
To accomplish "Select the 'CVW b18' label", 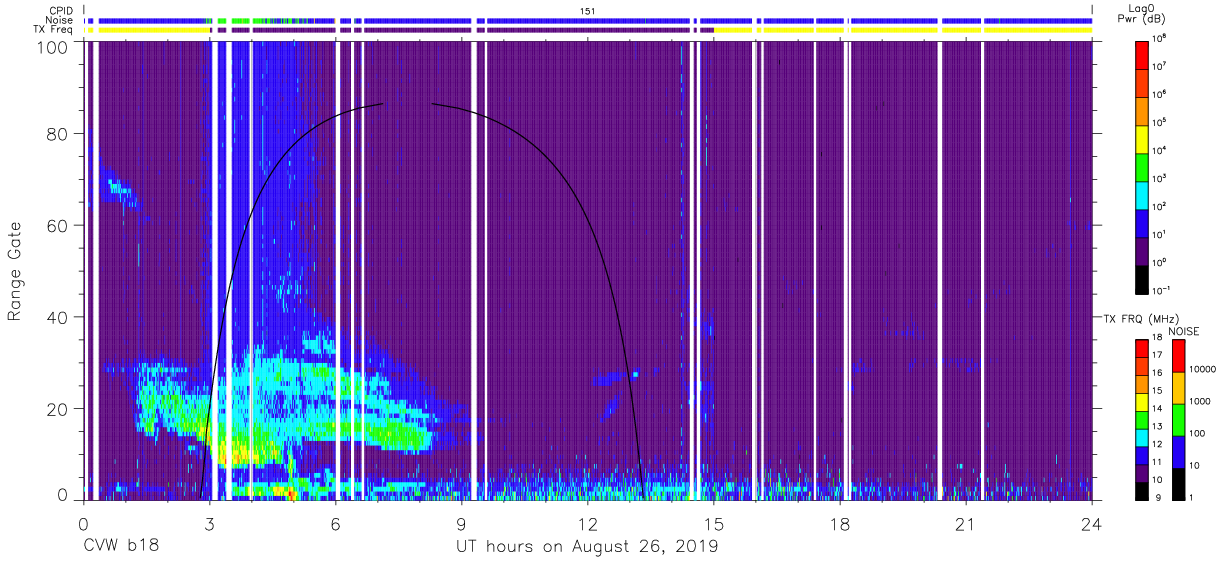I will pyautogui.click(x=120, y=547).
